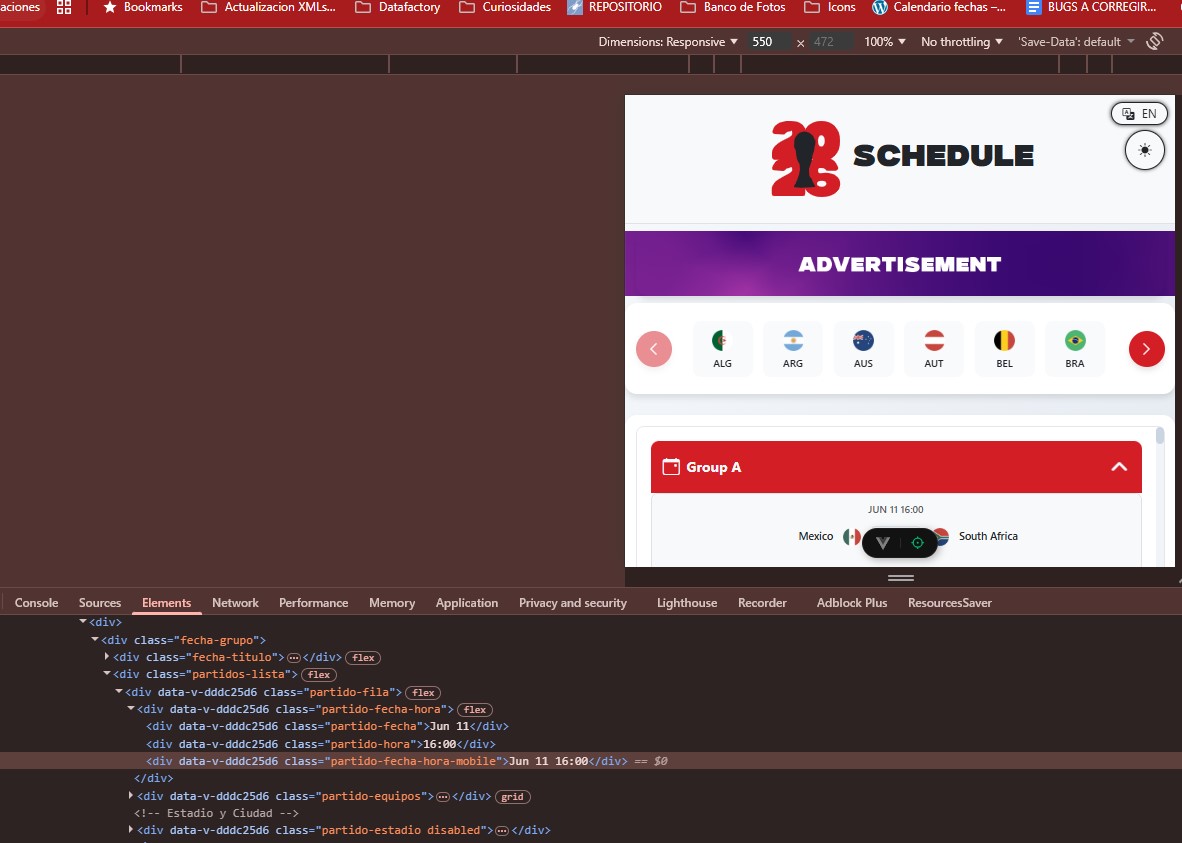Click the green component inspector target icon

[x=917, y=542]
